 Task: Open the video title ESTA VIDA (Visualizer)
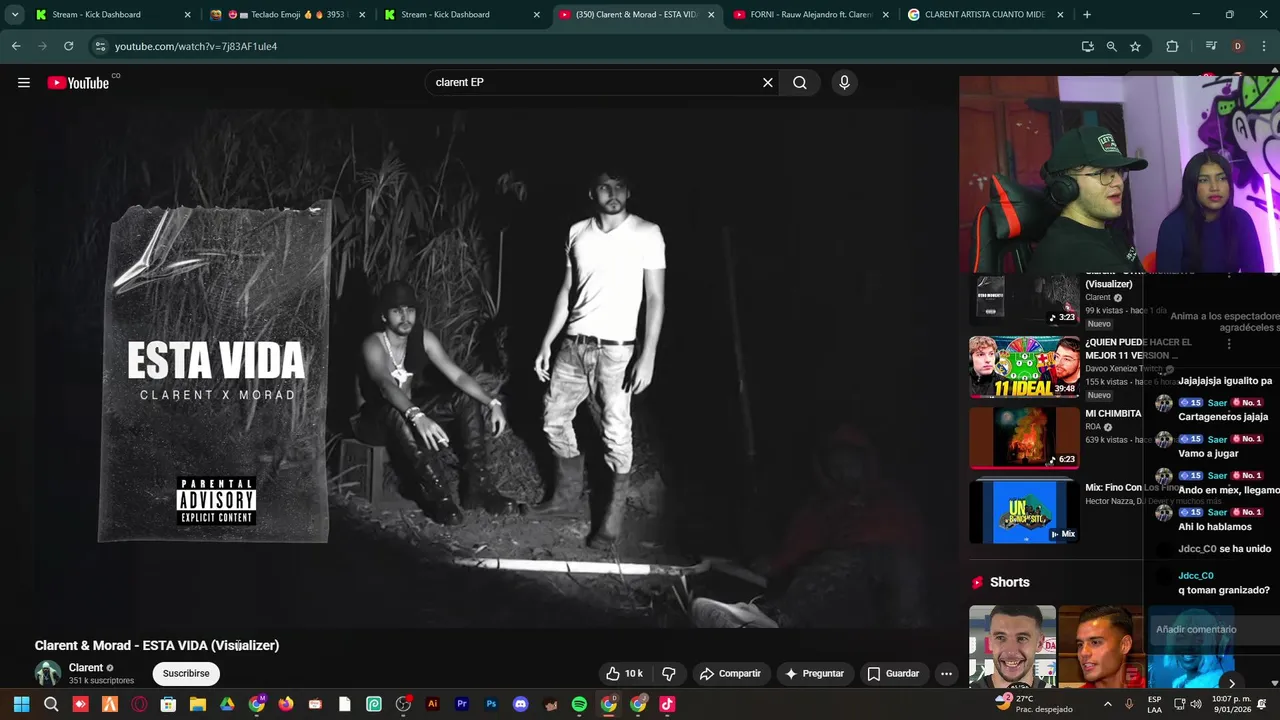pos(157,646)
